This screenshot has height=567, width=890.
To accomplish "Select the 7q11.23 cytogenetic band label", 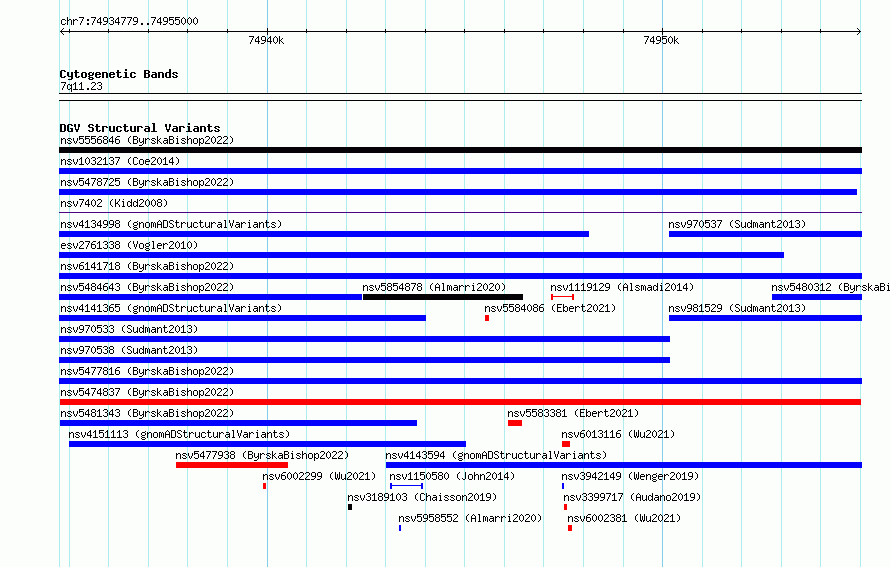I will [x=81, y=86].
